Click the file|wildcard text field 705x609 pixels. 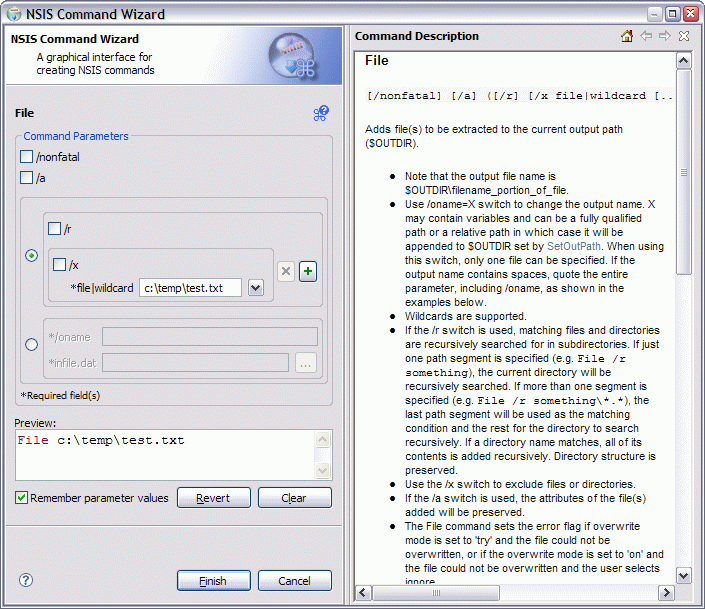pos(191,288)
